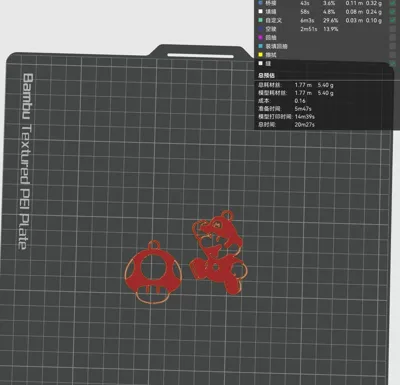Enable the 装填回抽 unretract checkbox
The height and width of the screenshot is (385, 400).
click(x=393, y=46)
